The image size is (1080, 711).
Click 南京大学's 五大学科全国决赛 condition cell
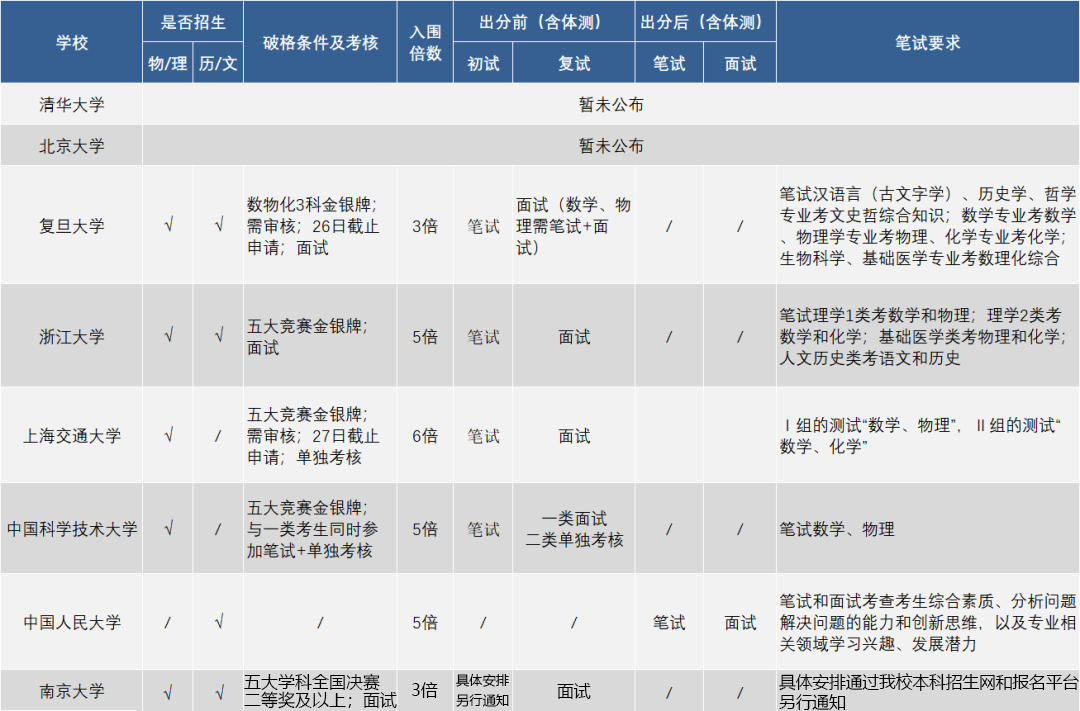coord(320,691)
